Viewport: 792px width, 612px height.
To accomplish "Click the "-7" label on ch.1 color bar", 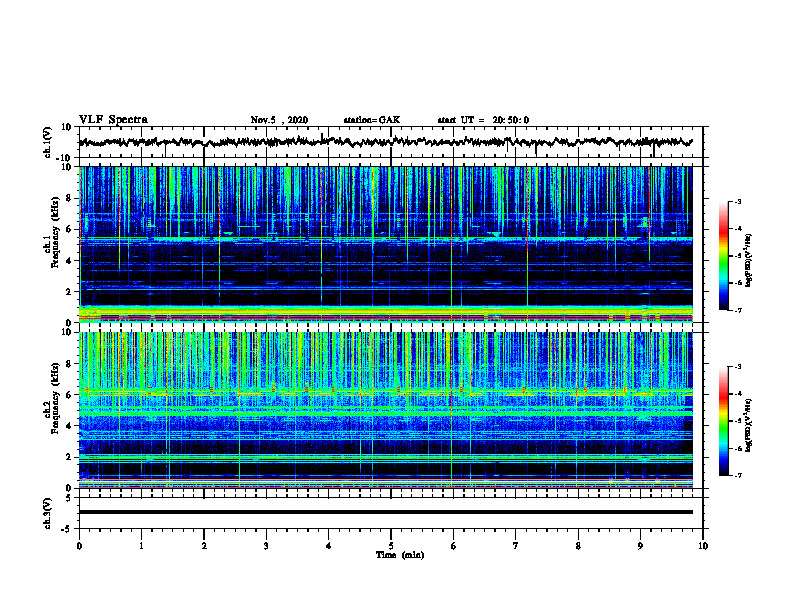I will tap(737, 310).
